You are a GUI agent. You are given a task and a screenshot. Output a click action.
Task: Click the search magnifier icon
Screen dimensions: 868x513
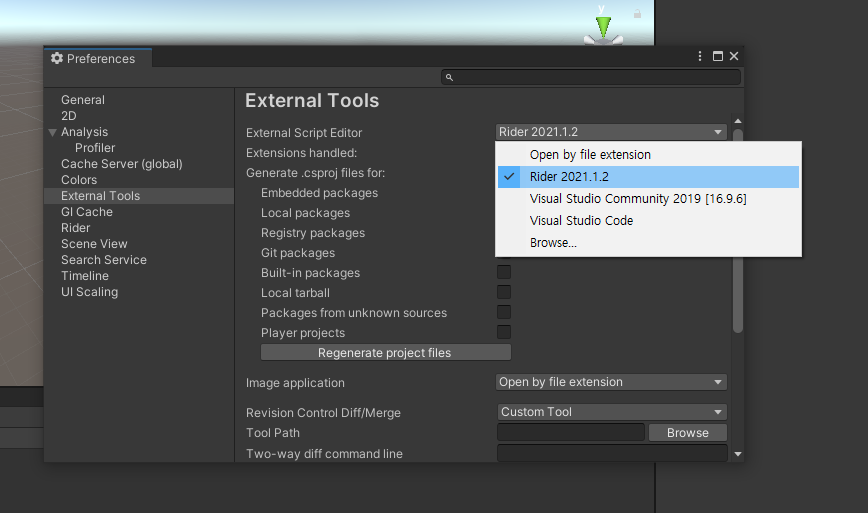pyautogui.click(x=450, y=77)
